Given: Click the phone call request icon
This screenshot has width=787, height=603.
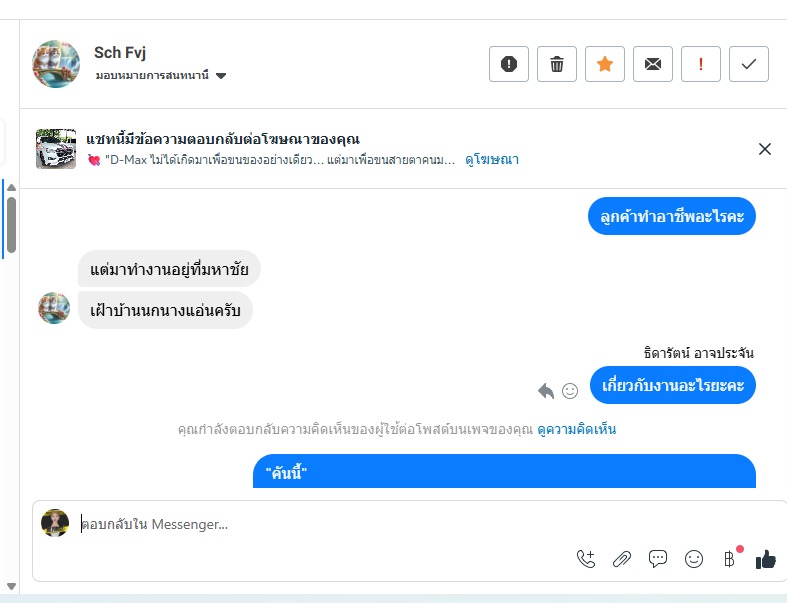Looking at the screenshot, I should click(586, 559).
